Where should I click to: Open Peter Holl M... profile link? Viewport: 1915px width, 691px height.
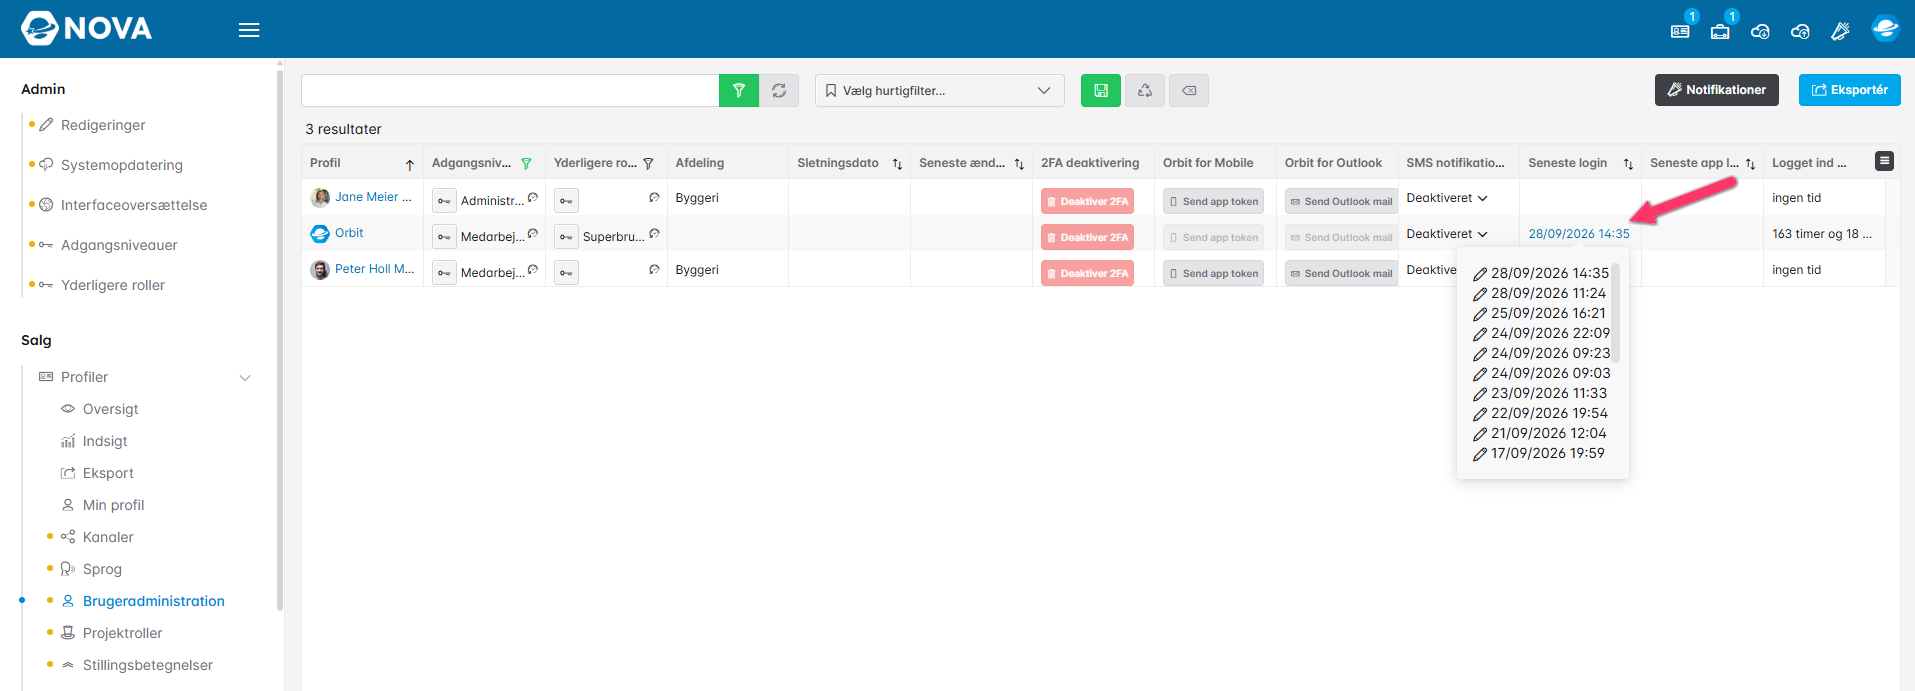[374, 269]
